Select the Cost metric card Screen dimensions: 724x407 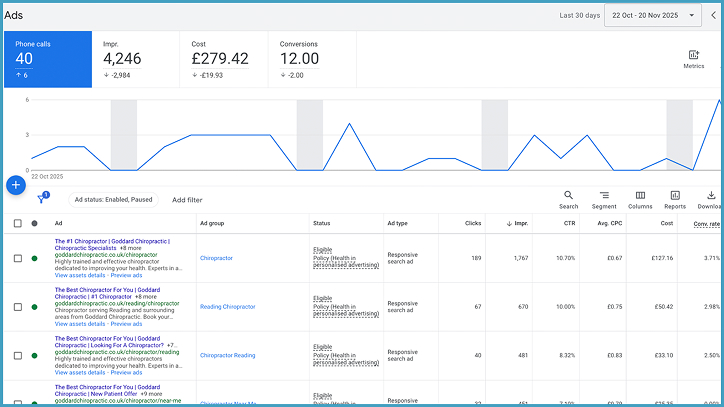(223, 59)
